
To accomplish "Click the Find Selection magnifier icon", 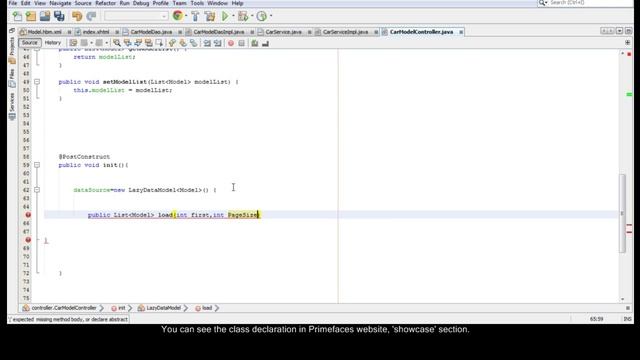I will 117,43.
